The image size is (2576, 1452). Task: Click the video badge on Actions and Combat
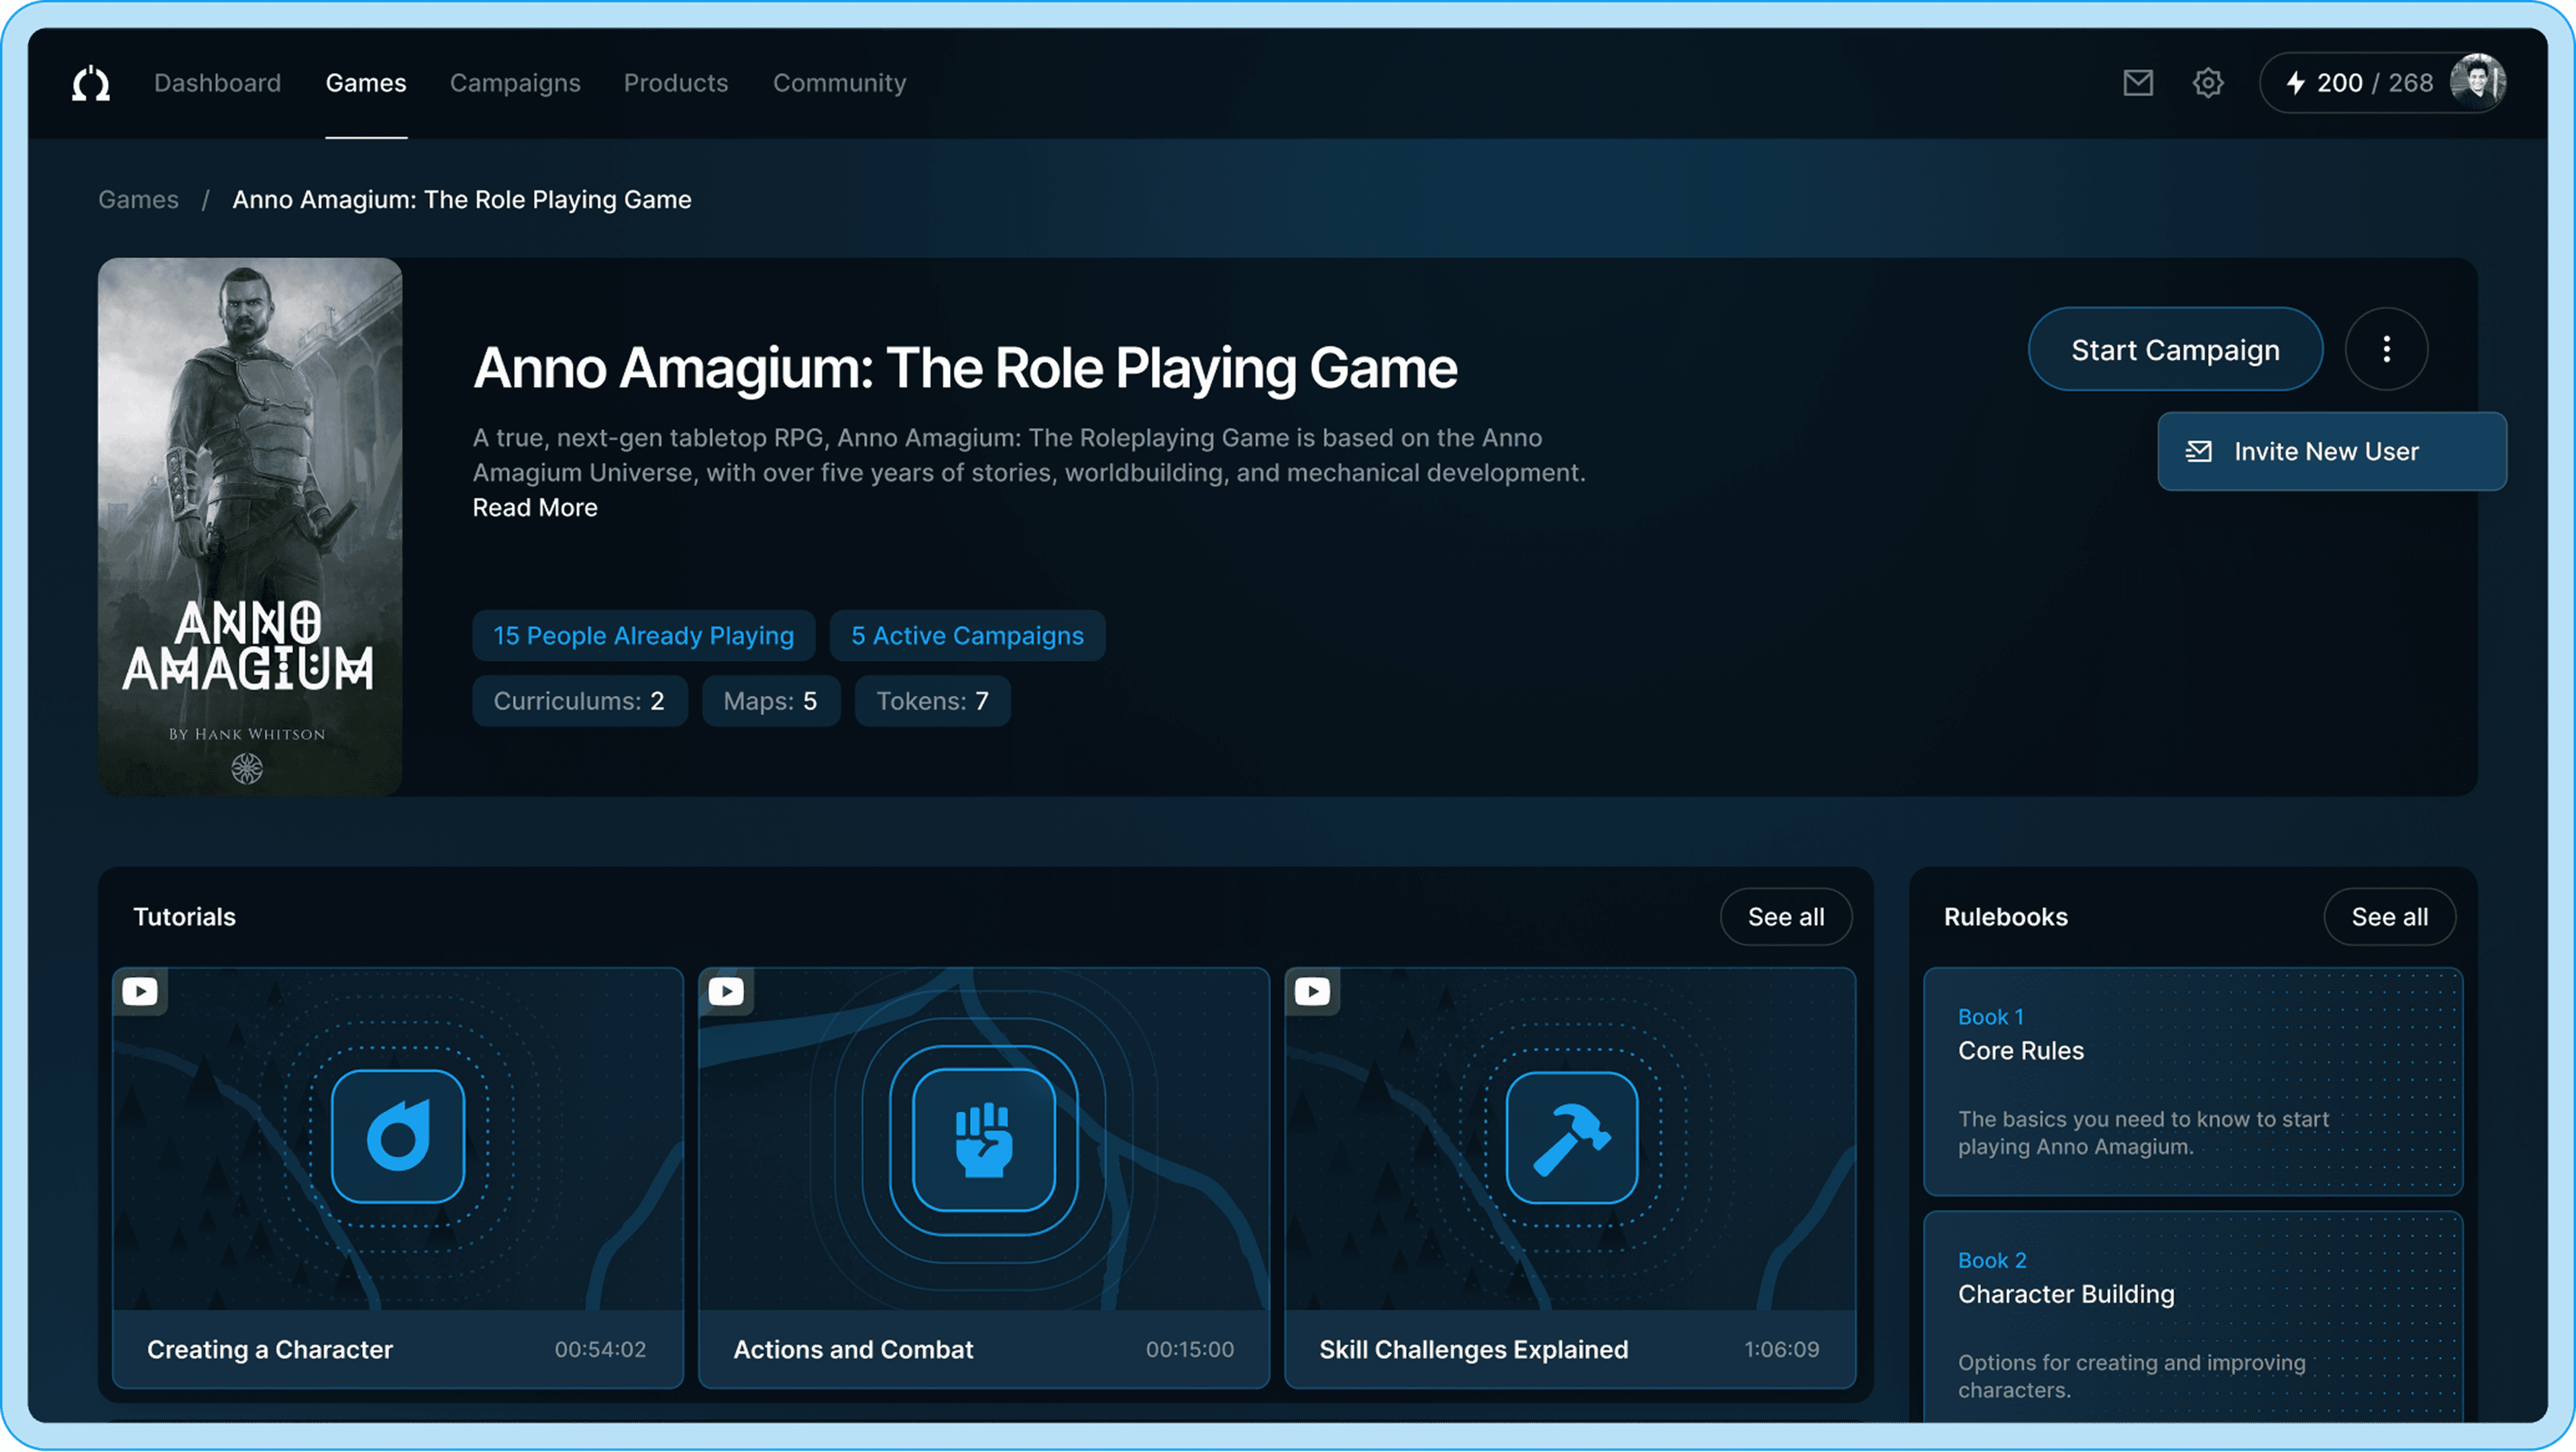tap(726, 991)
